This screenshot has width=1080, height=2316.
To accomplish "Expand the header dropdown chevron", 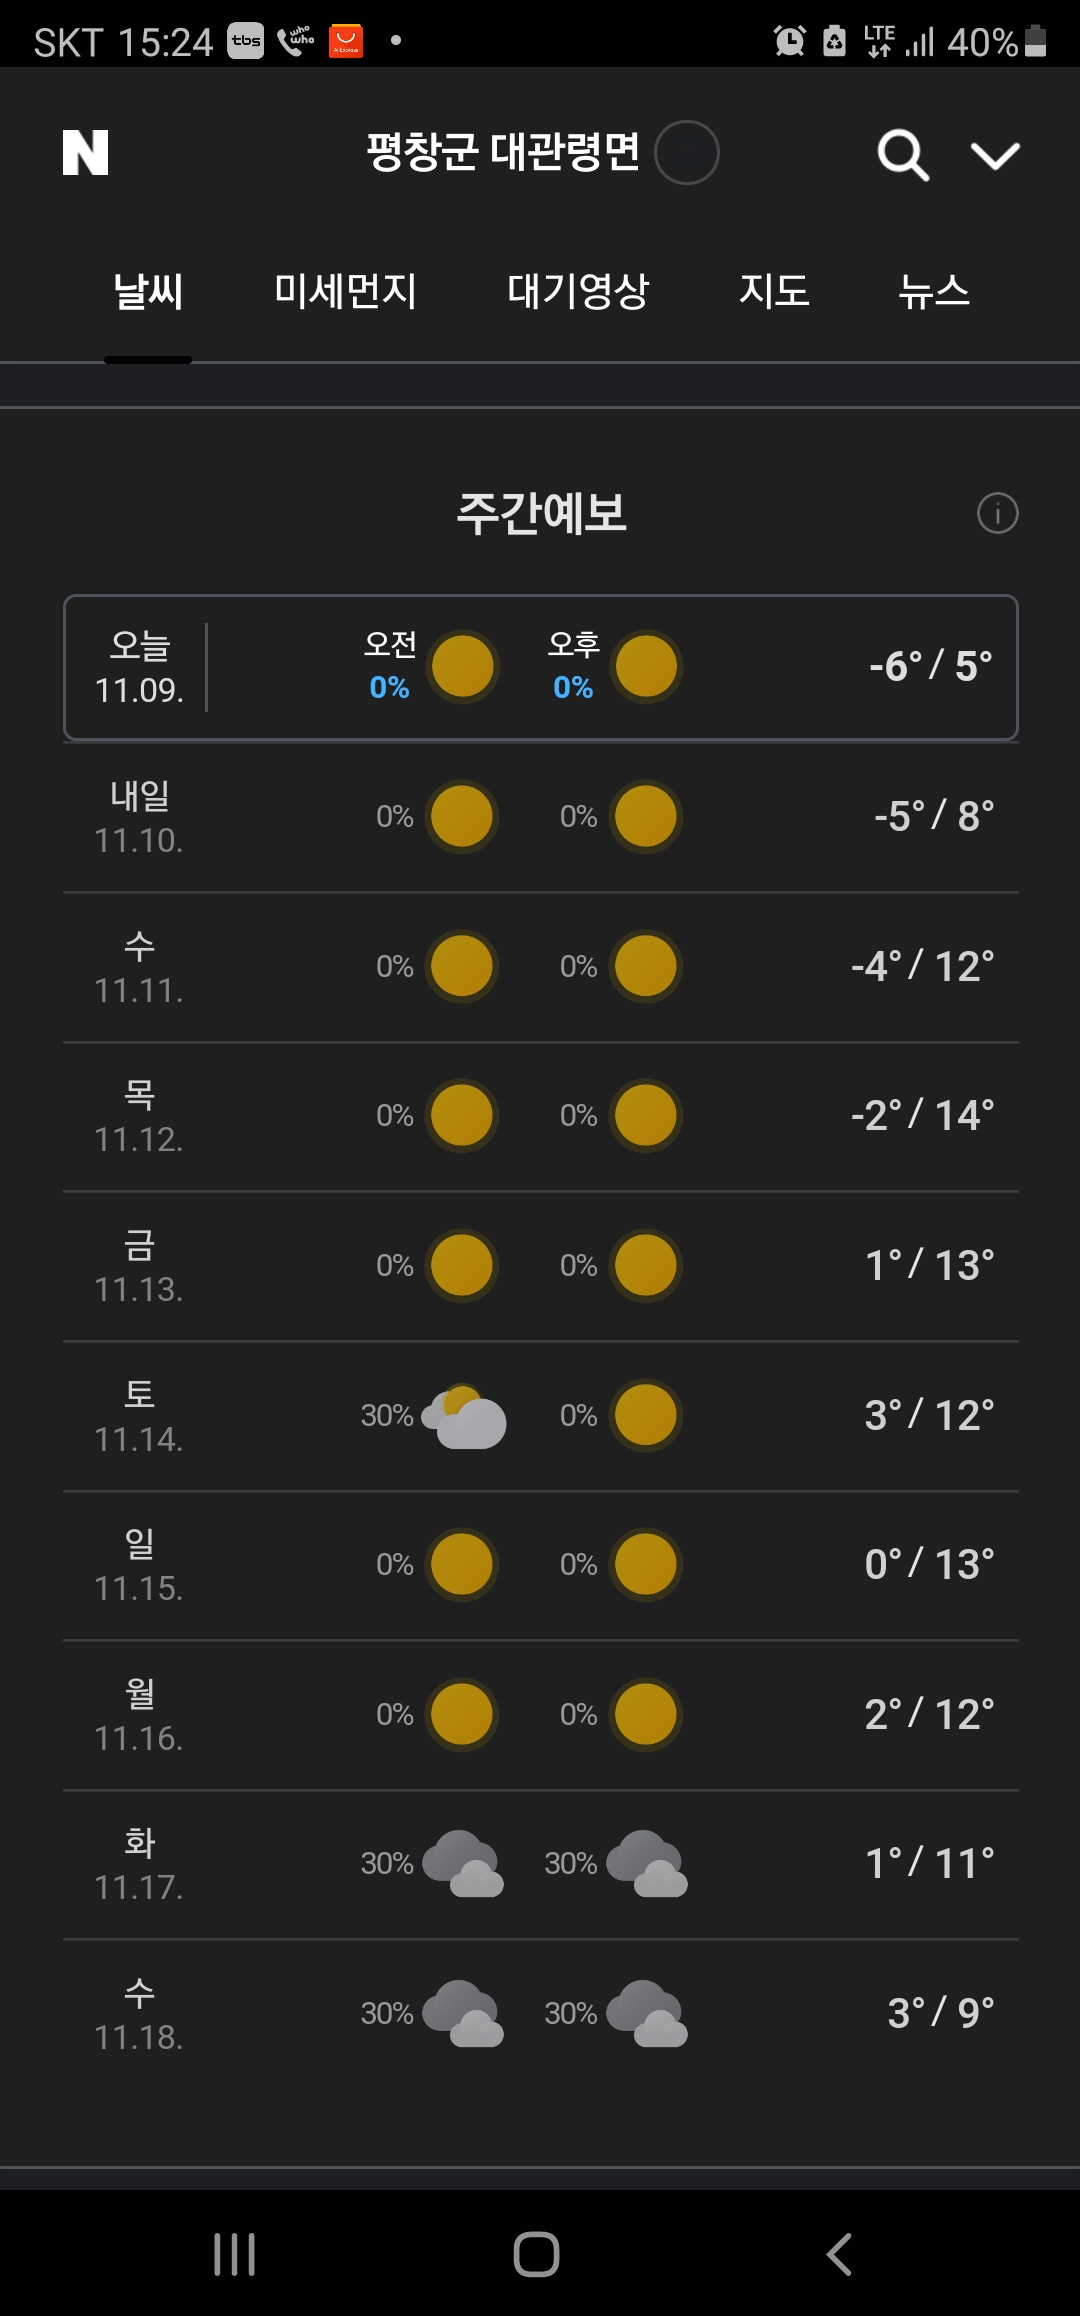I will click(x=995, y=155).
